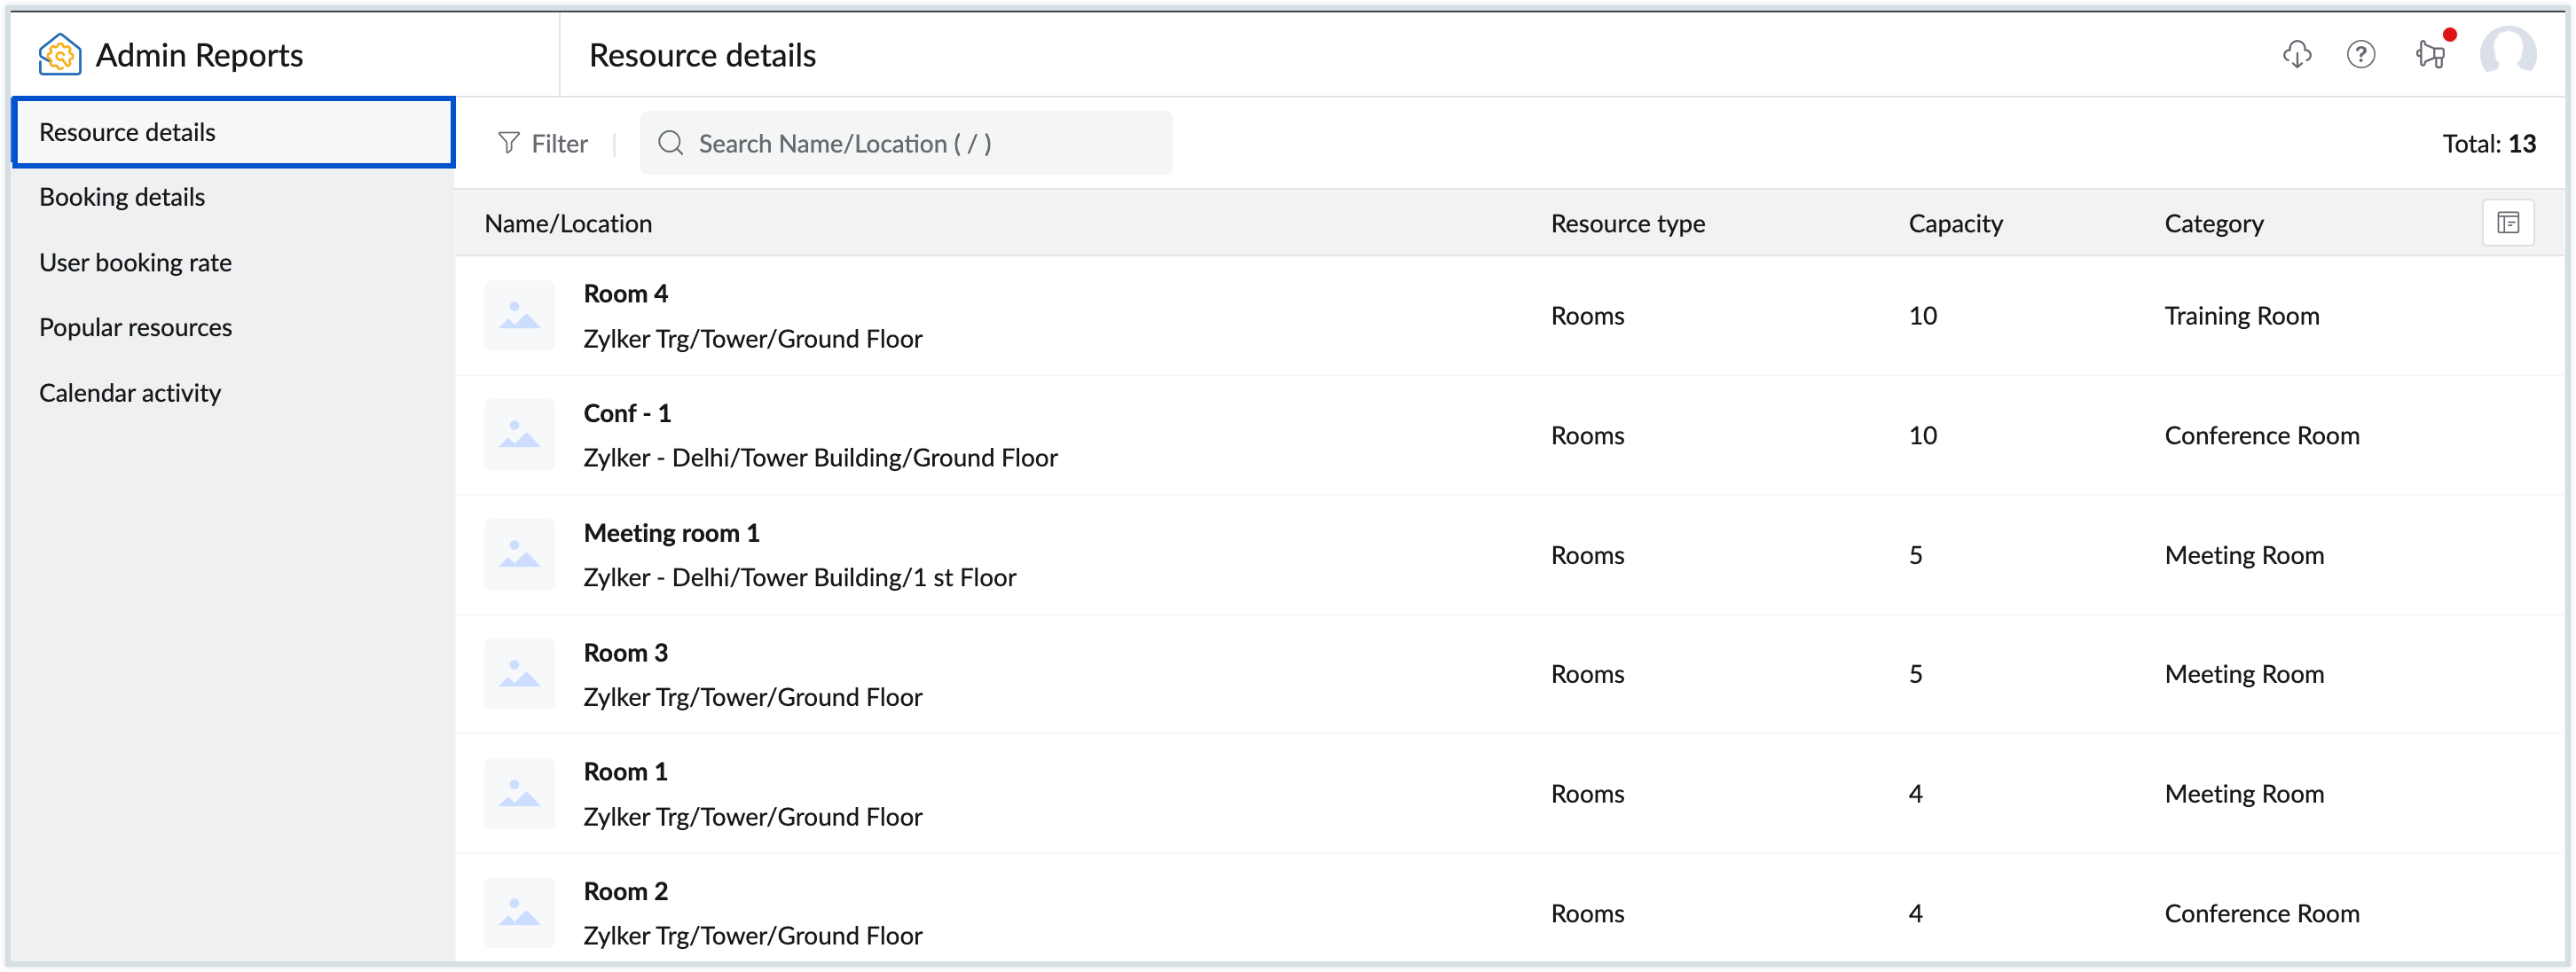
Task: Open the Booking details report
Action: coord(122,197)
